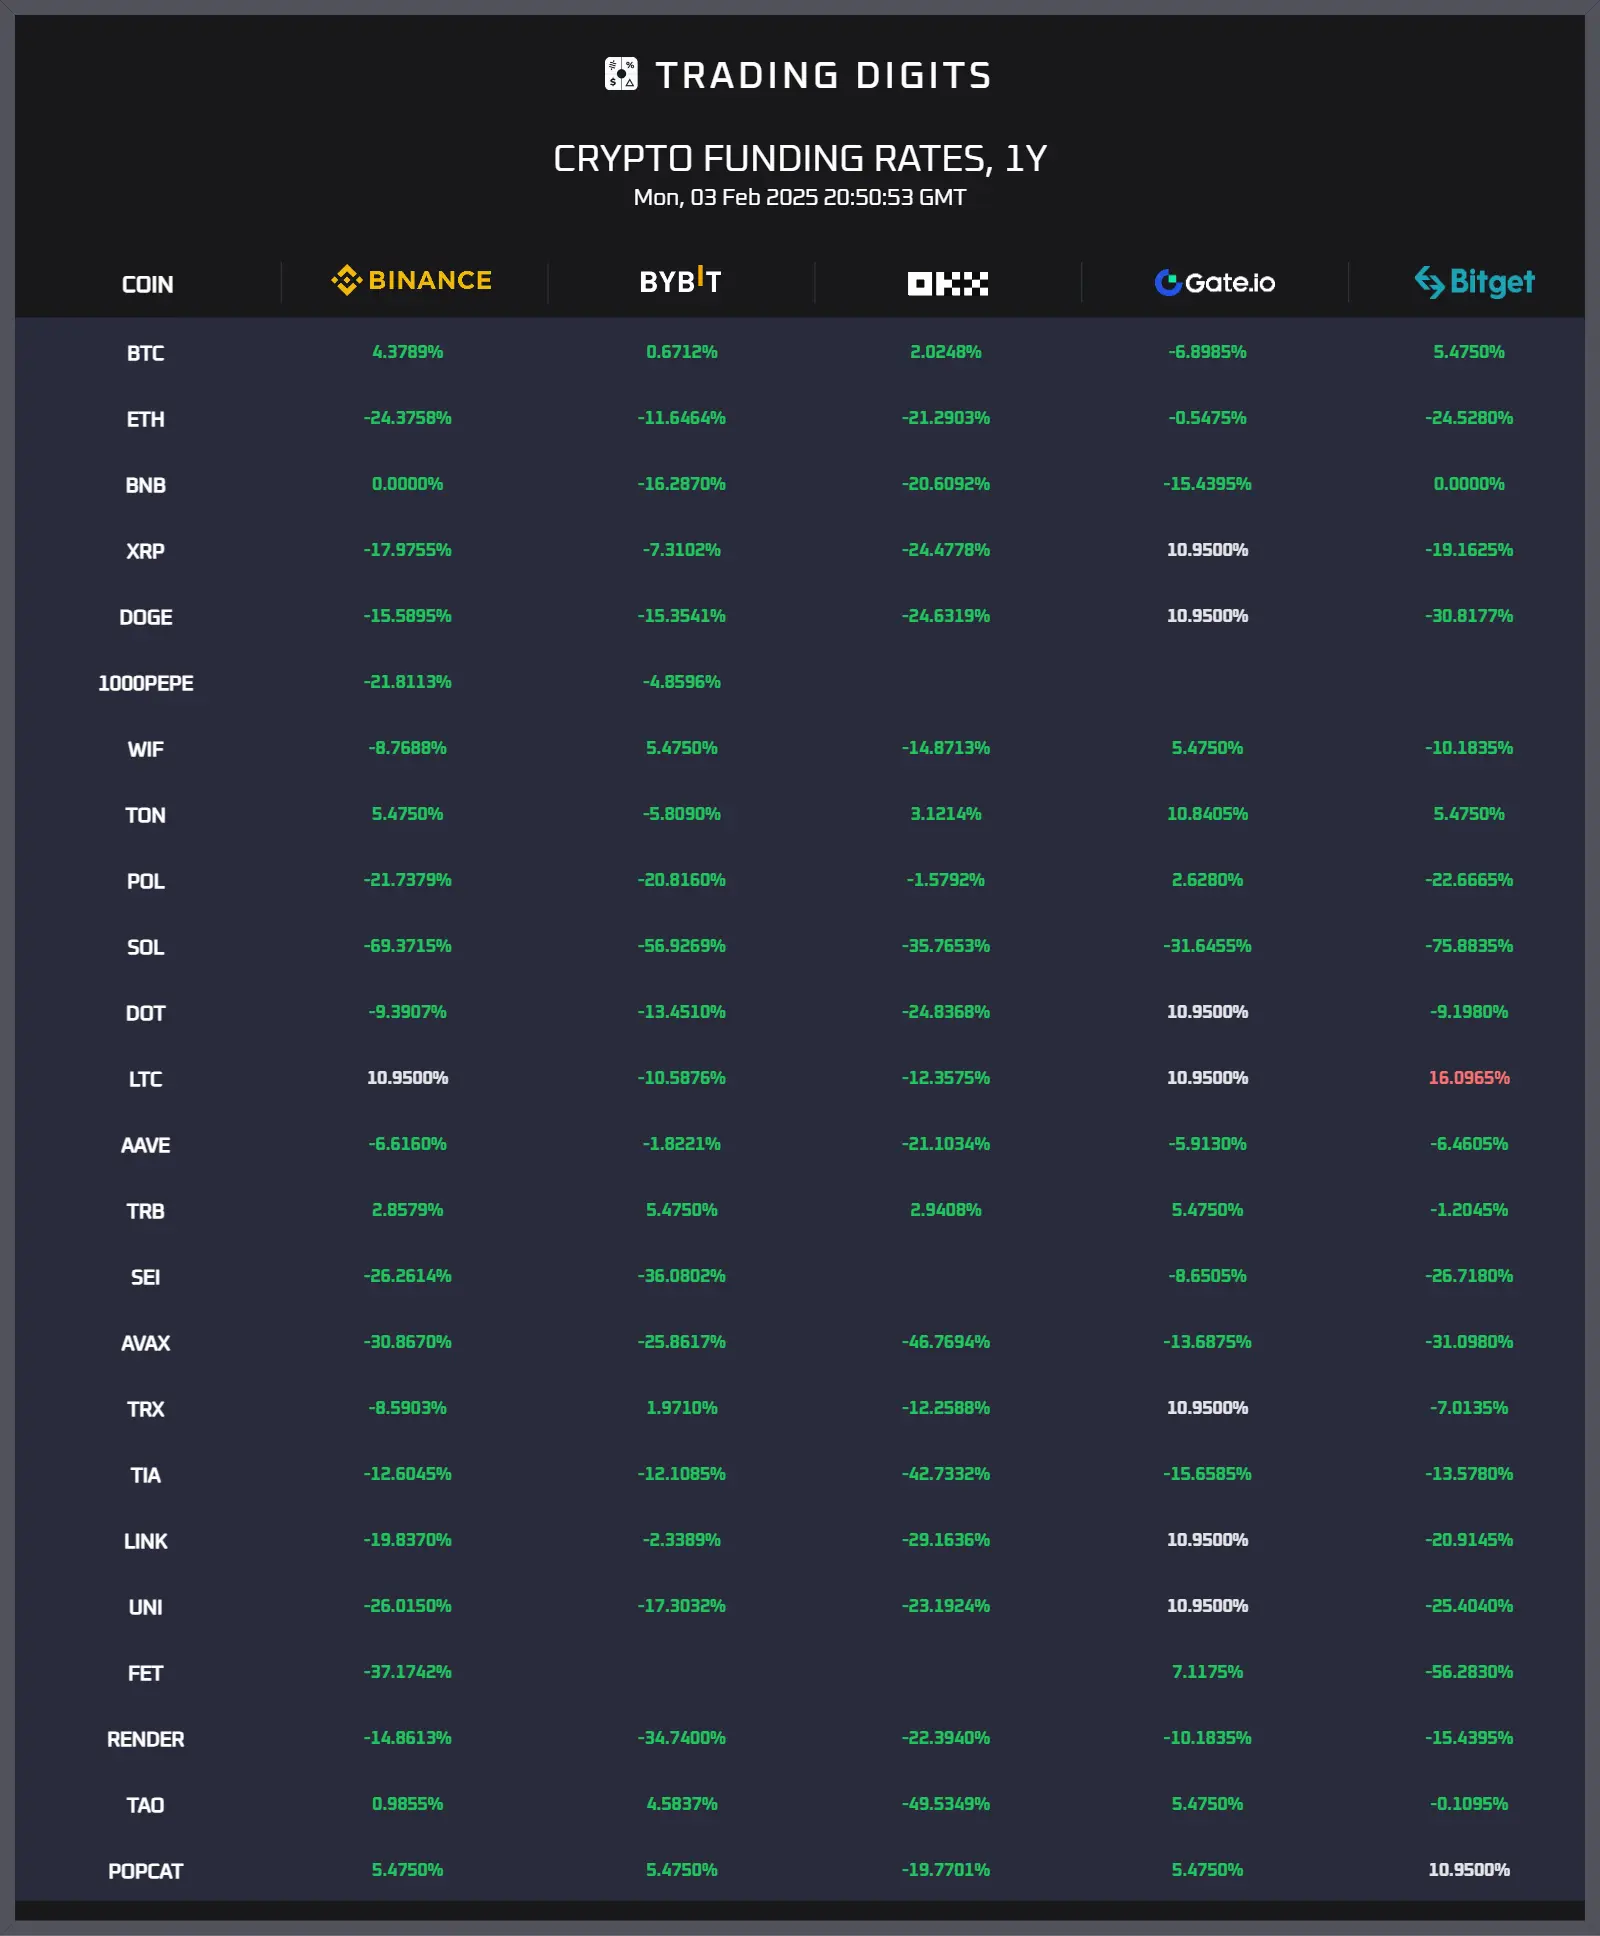Click the Bybit exchange logo header
Image resolution: width=1600 pixels, height=1936 pixels.
680,281
